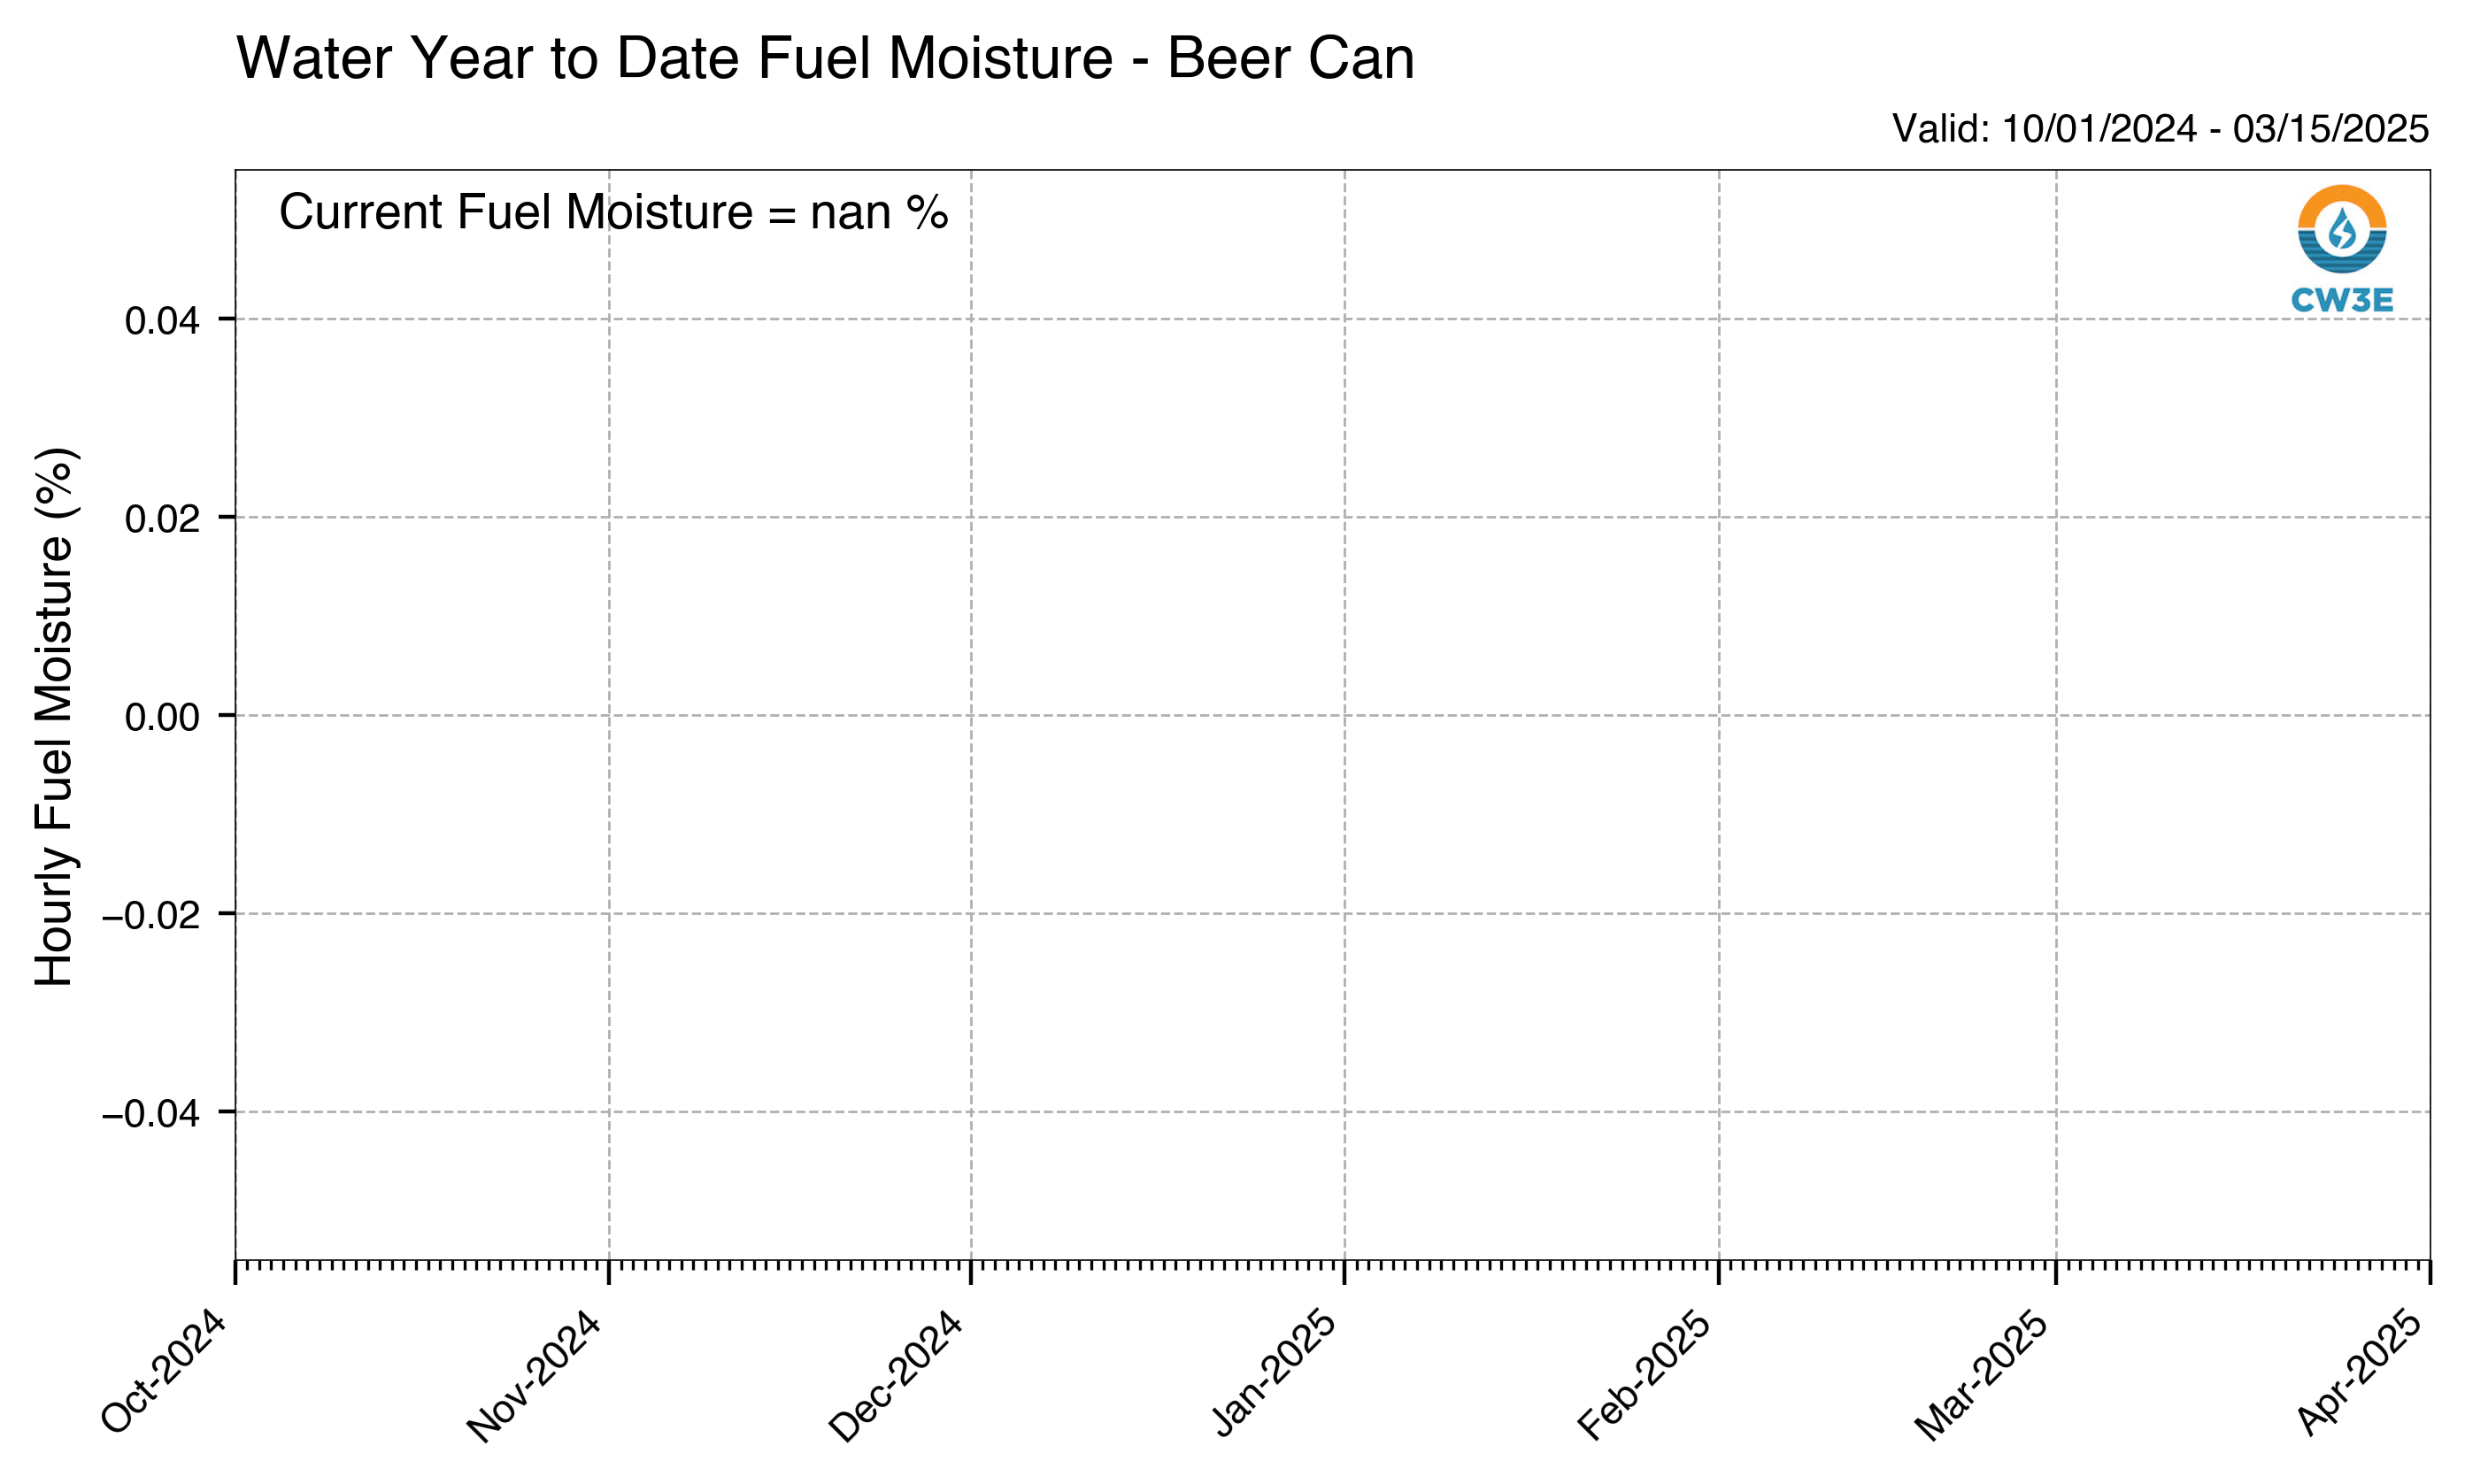
Task: Click the CW3E logo icon
Action: coord(2342,229)
